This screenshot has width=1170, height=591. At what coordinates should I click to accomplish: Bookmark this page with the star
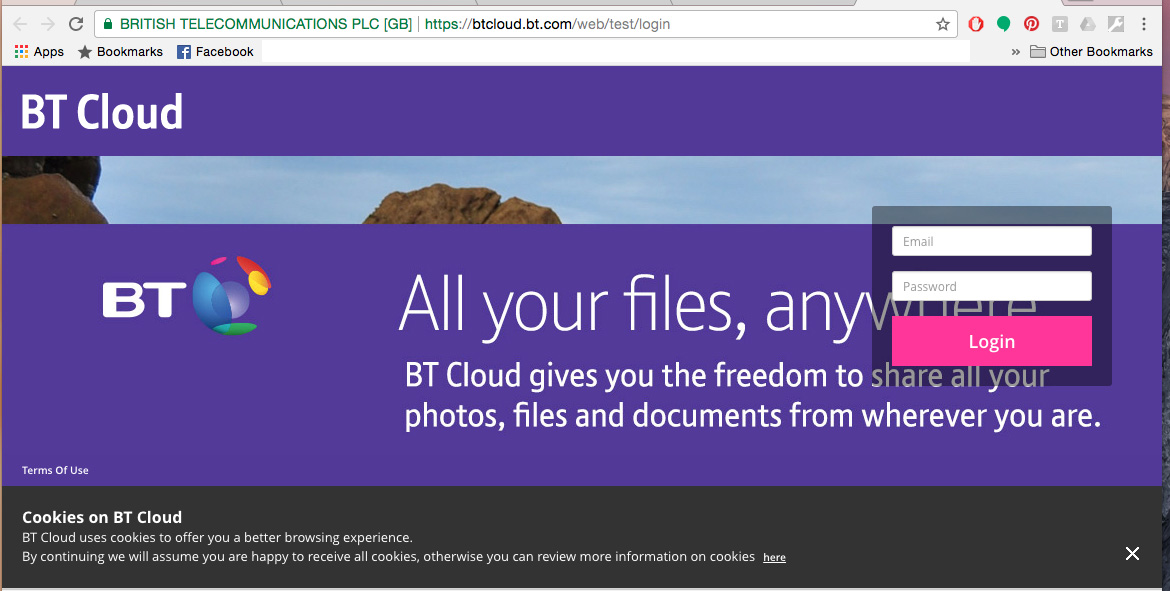coord(942,23)
